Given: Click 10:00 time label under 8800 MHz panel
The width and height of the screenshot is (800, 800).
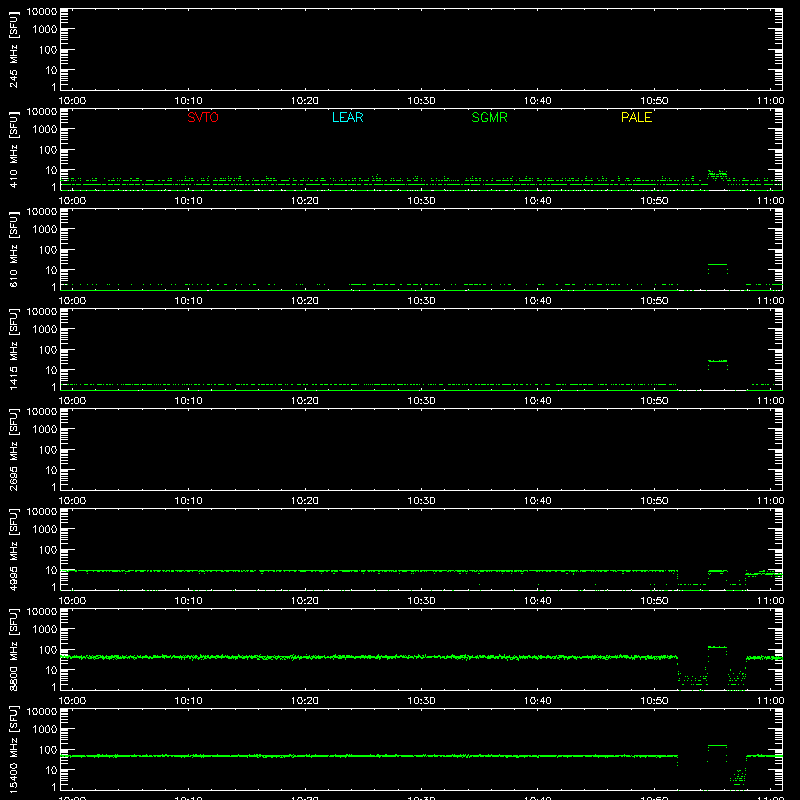Looking at the screenshot, I should click(x=72, y=701).
